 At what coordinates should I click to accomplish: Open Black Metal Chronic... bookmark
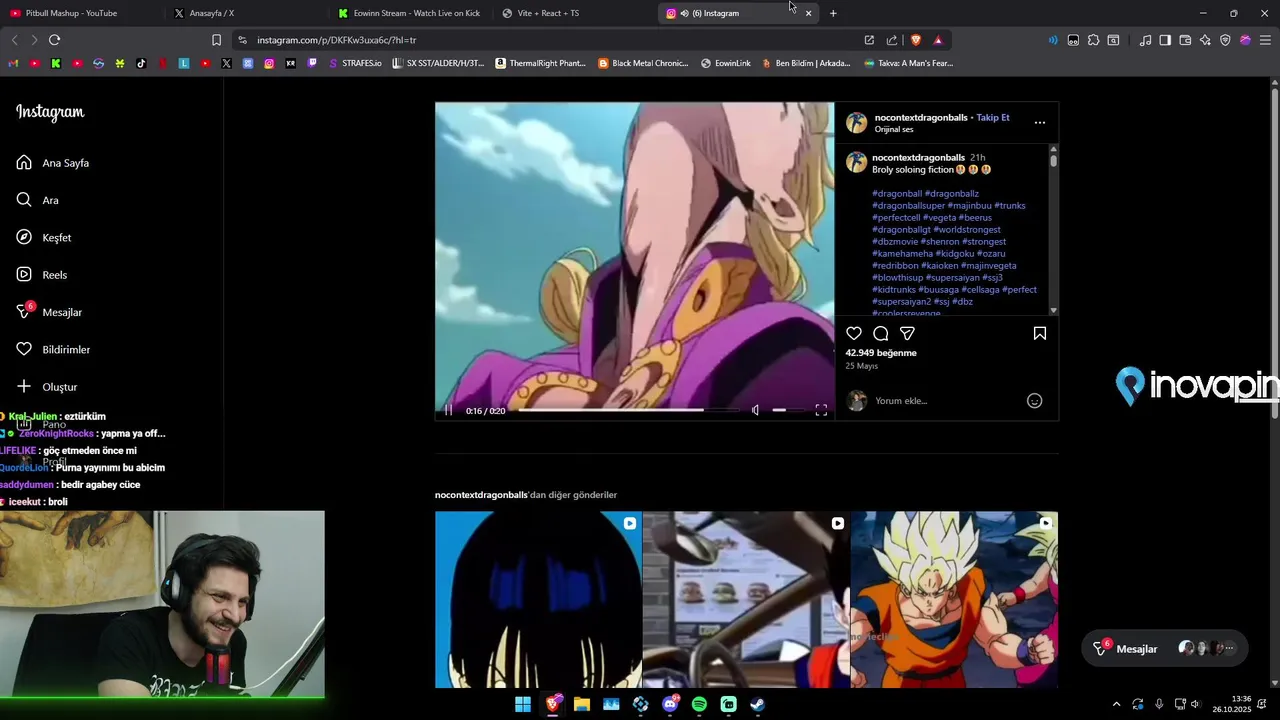[643, 63]
